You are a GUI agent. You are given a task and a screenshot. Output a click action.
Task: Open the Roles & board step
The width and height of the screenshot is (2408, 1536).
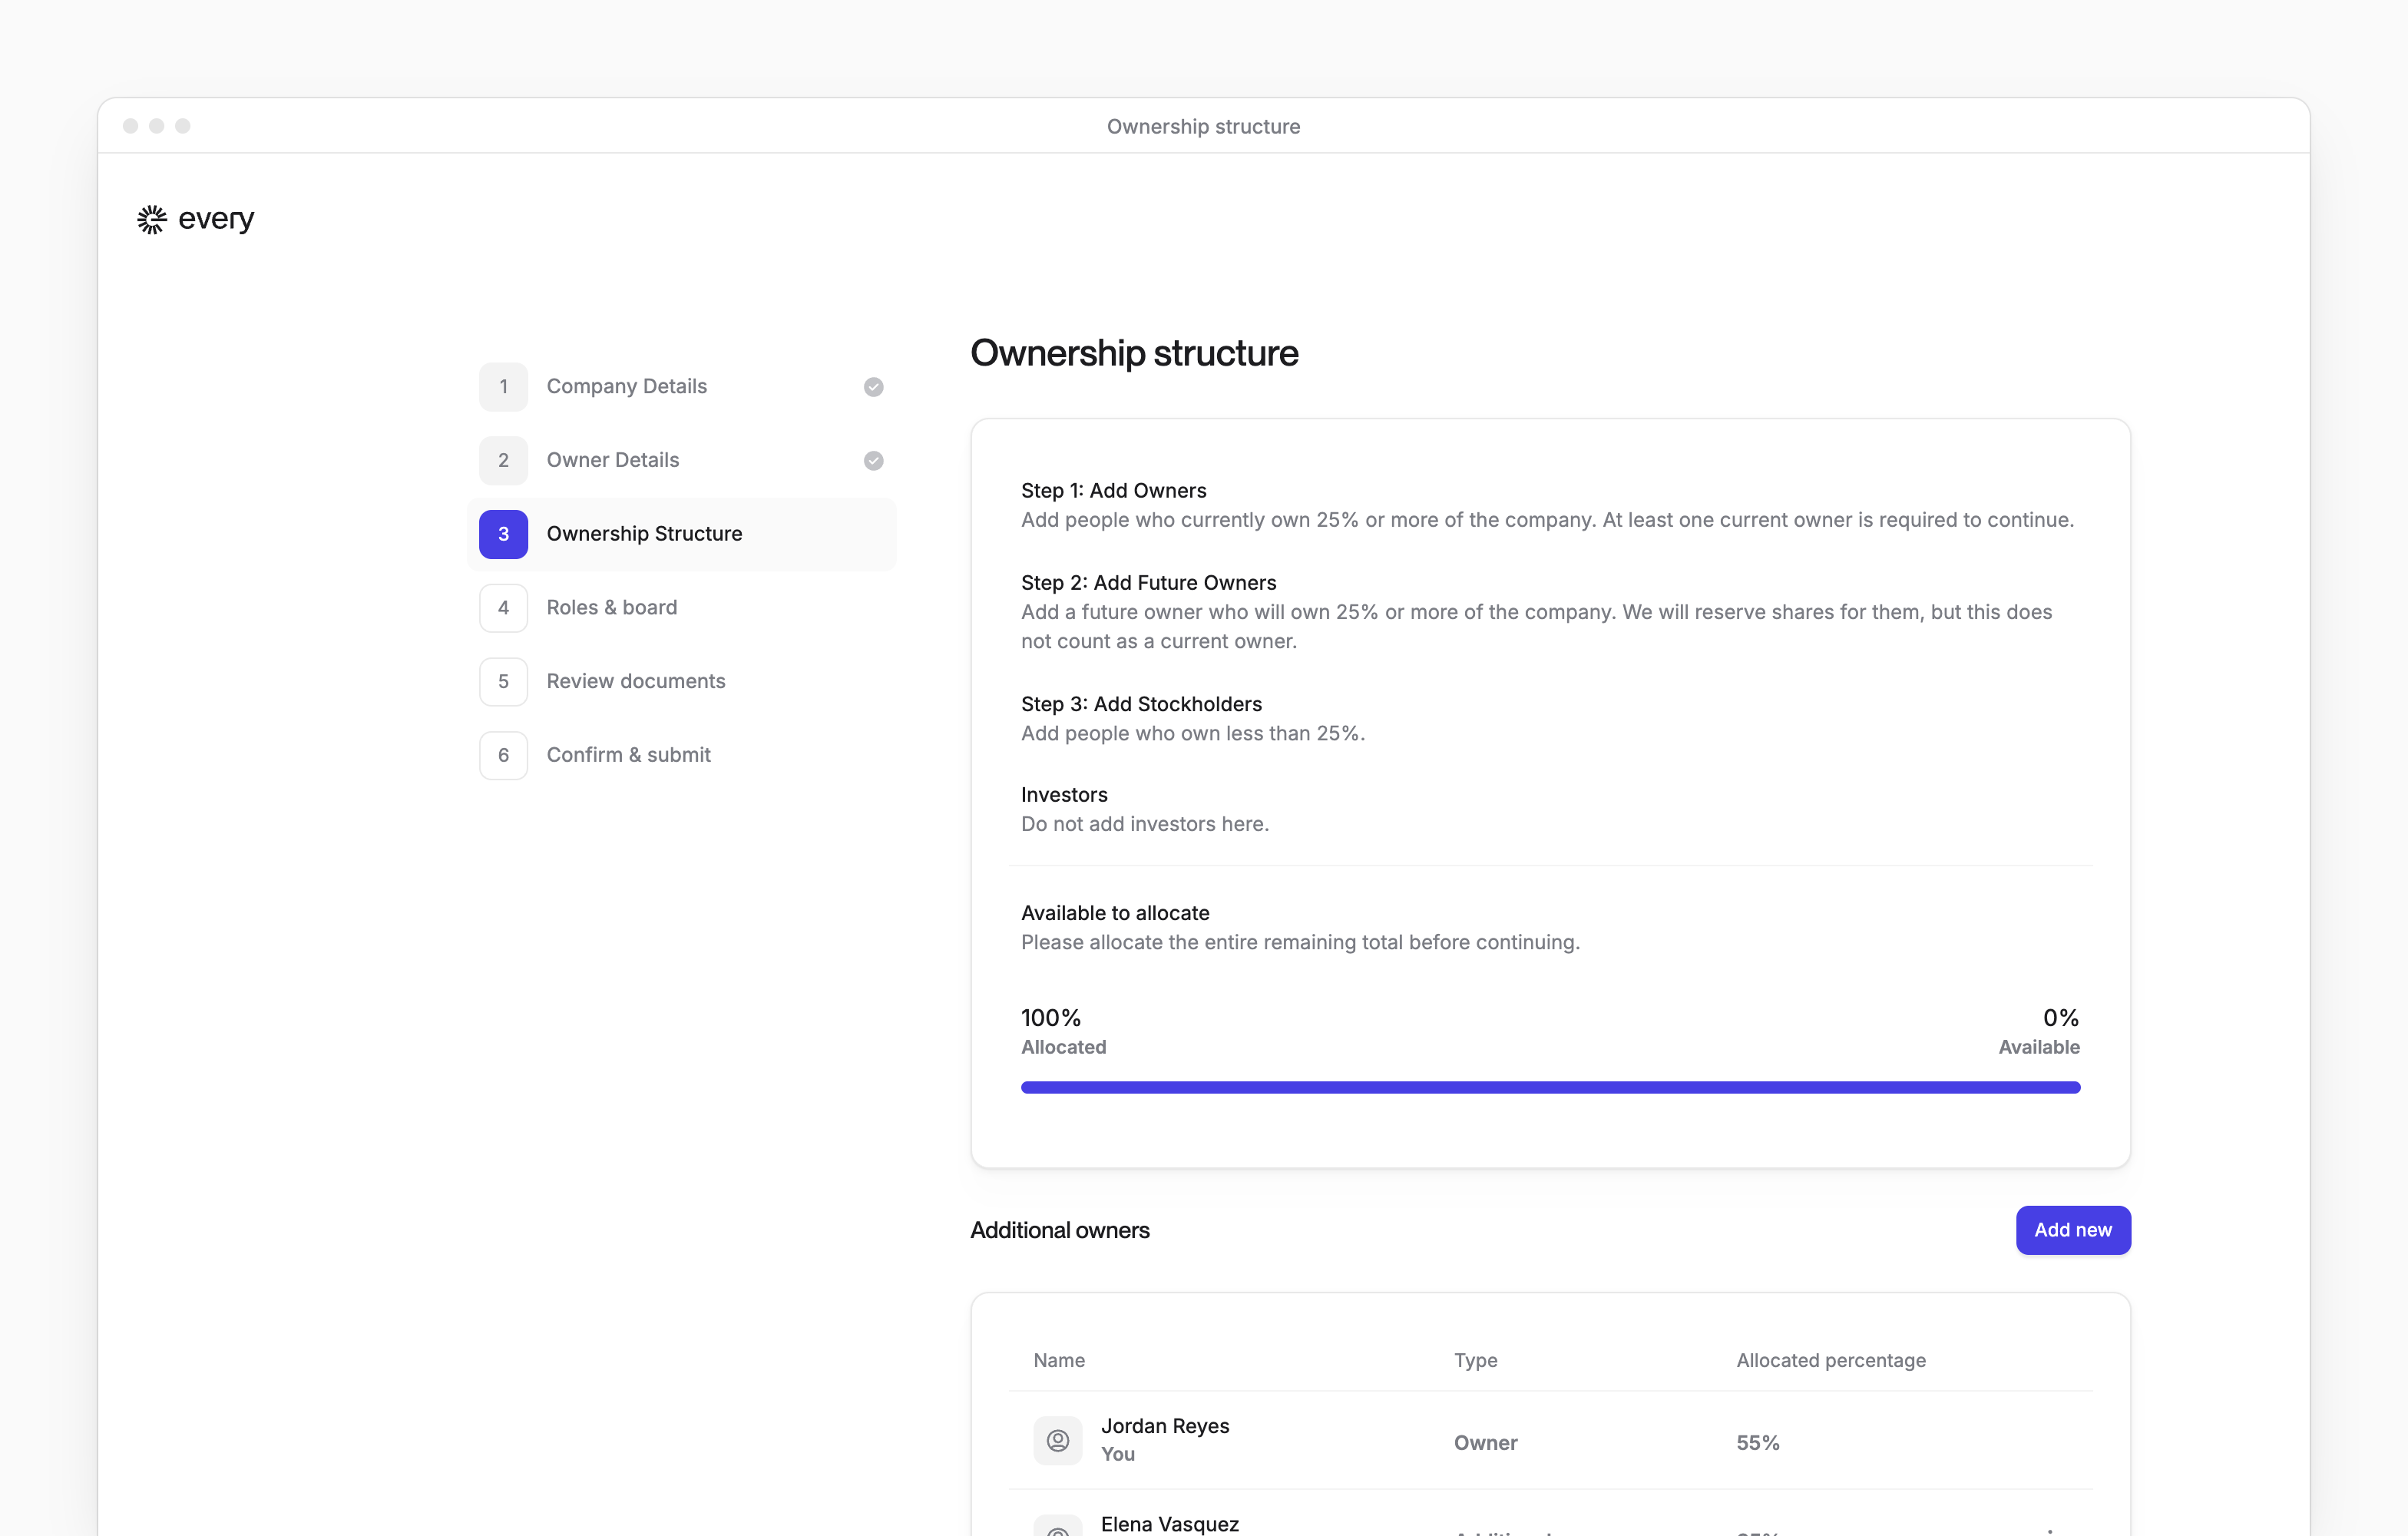click(x=681, y=608)
